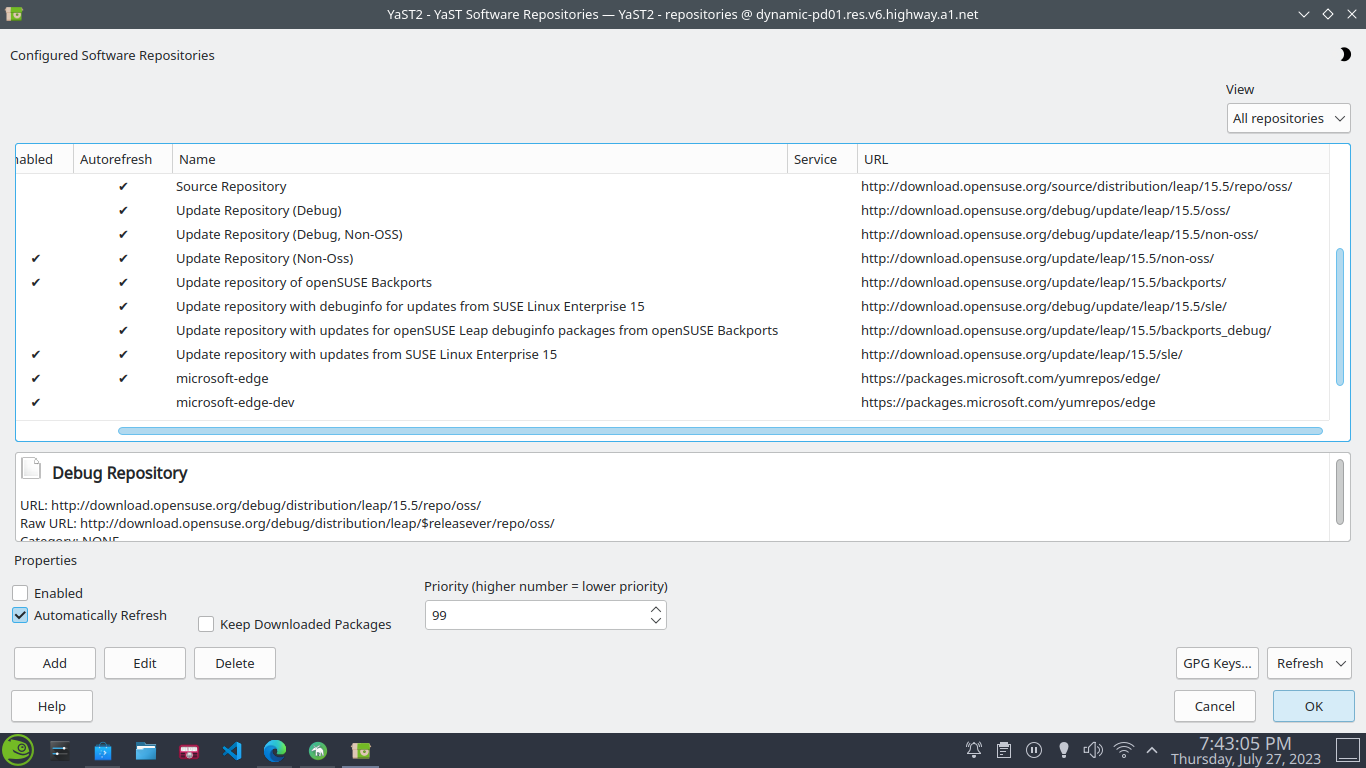Increase Priority value with the up spinner

tap(655, 608)
